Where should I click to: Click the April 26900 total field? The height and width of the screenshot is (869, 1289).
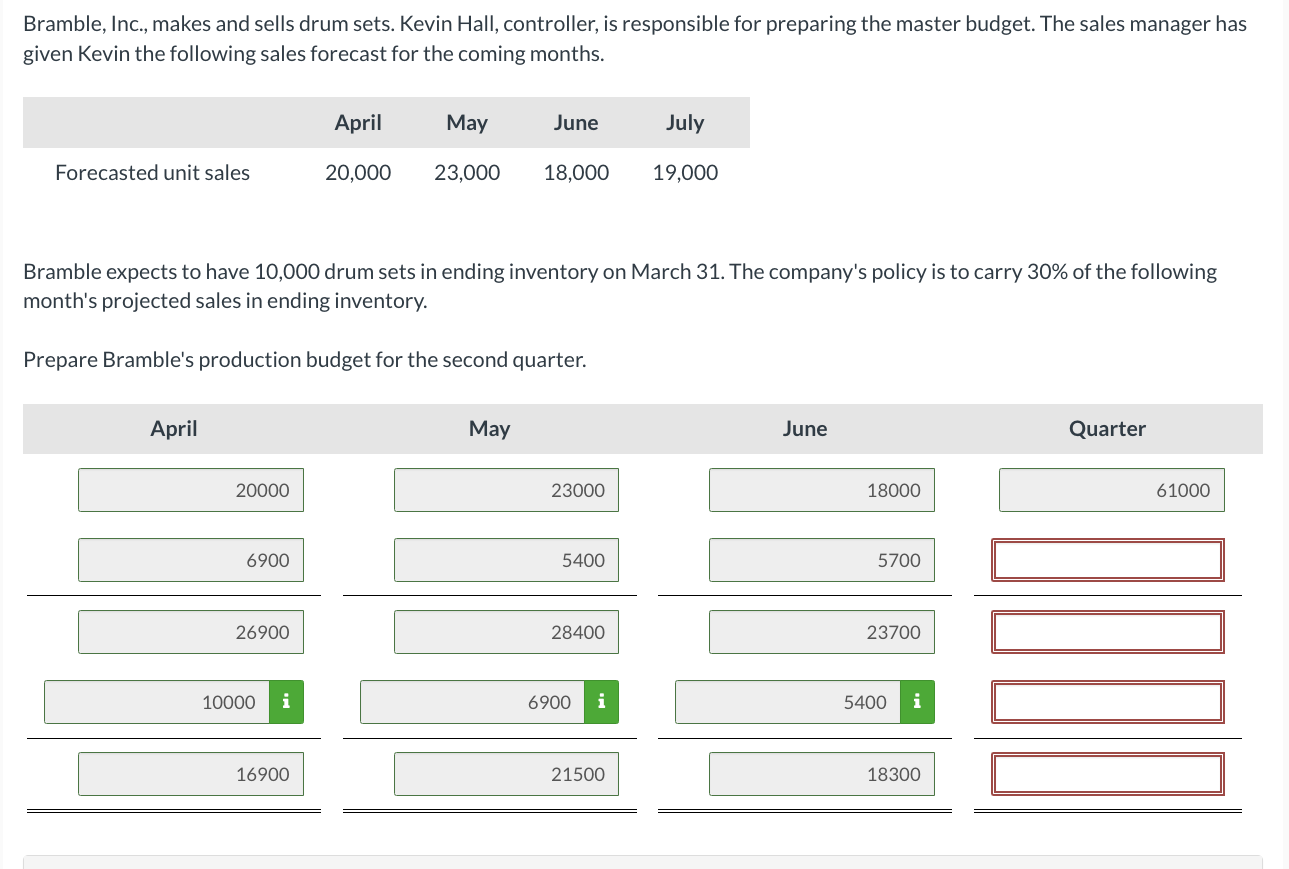[191, 632]
